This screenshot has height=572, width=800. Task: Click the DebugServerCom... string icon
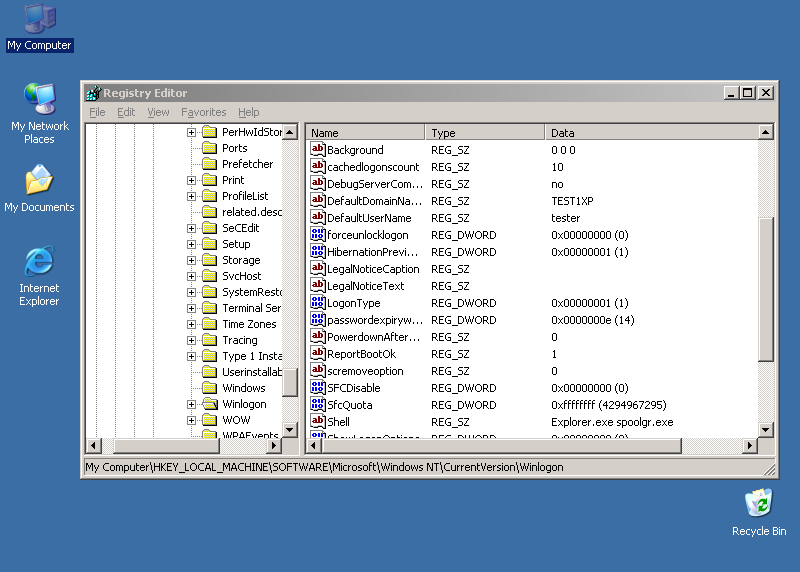pyautogui.click(x=317, y=184)
